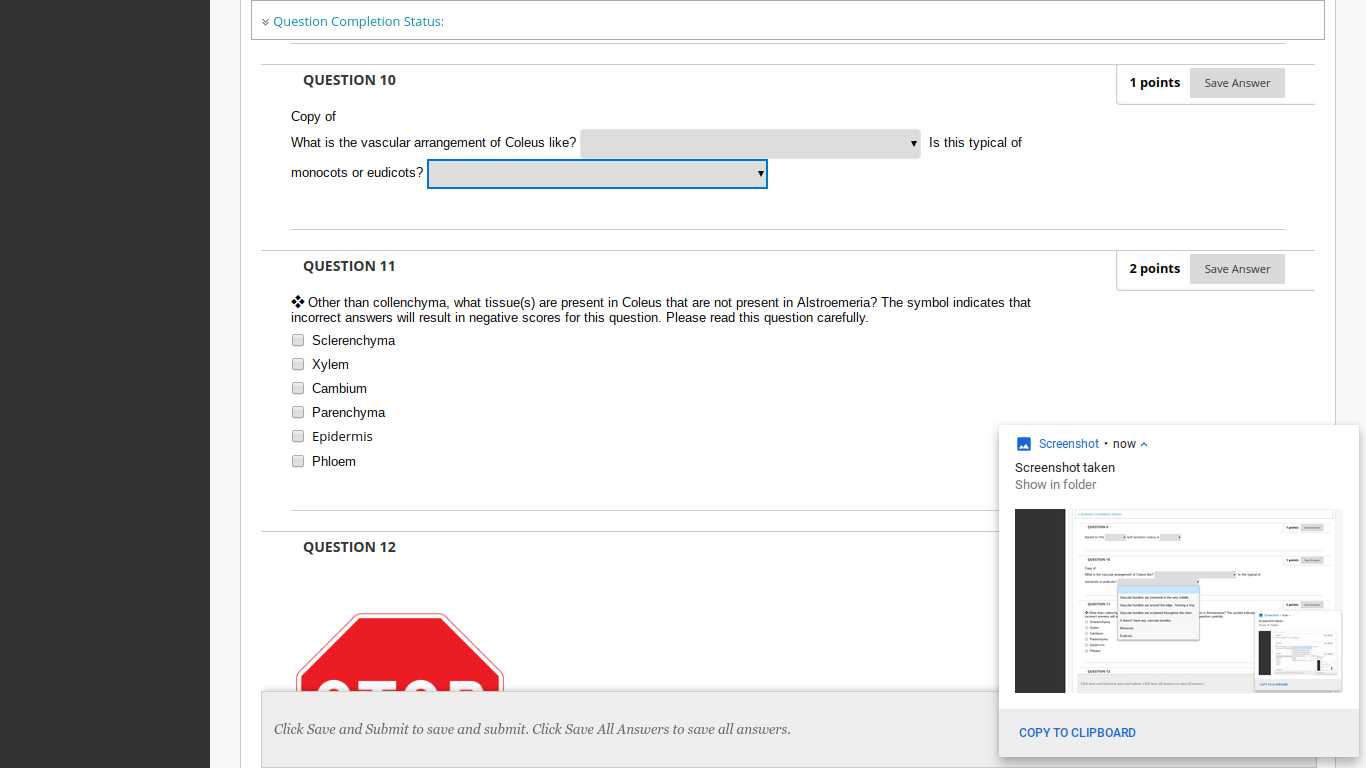Click the QUESTION 12 heading
Viewport: 1366px width, 768px height.
pyautogui.click(x=349, y=547)
